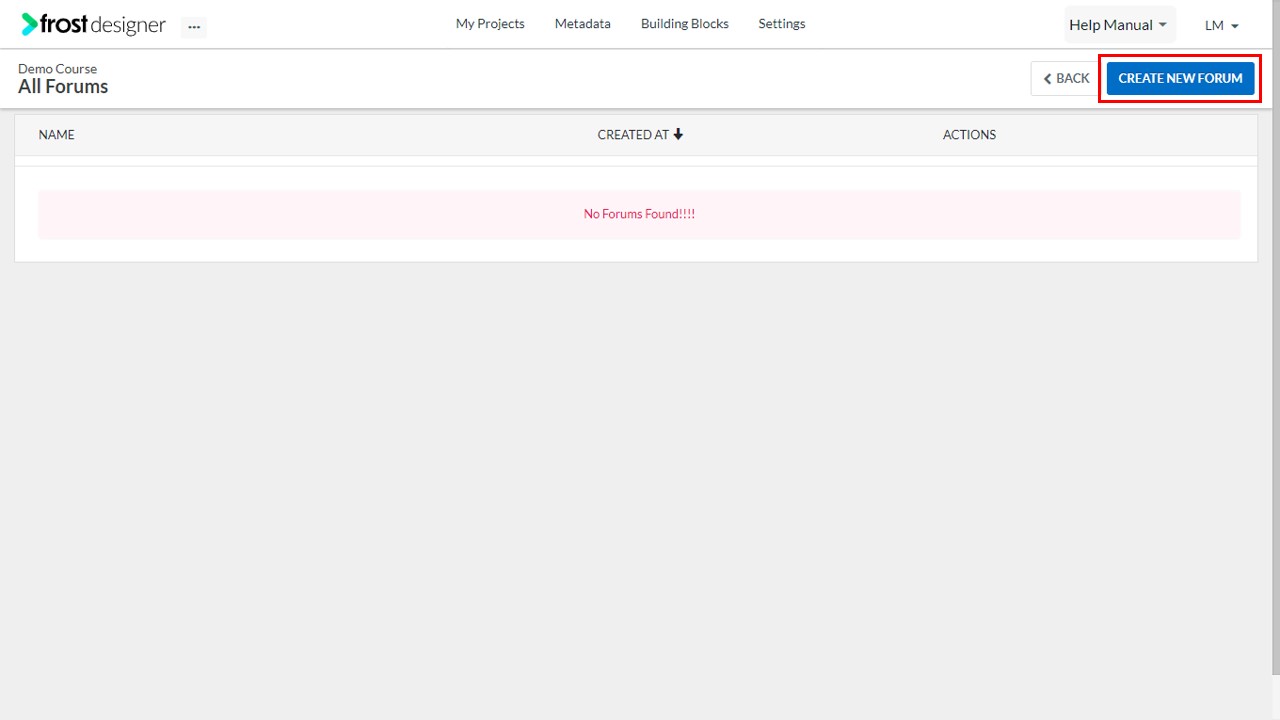
Task: Open Building Blocks
Action: pyautogui.click(x=685, y=24)
